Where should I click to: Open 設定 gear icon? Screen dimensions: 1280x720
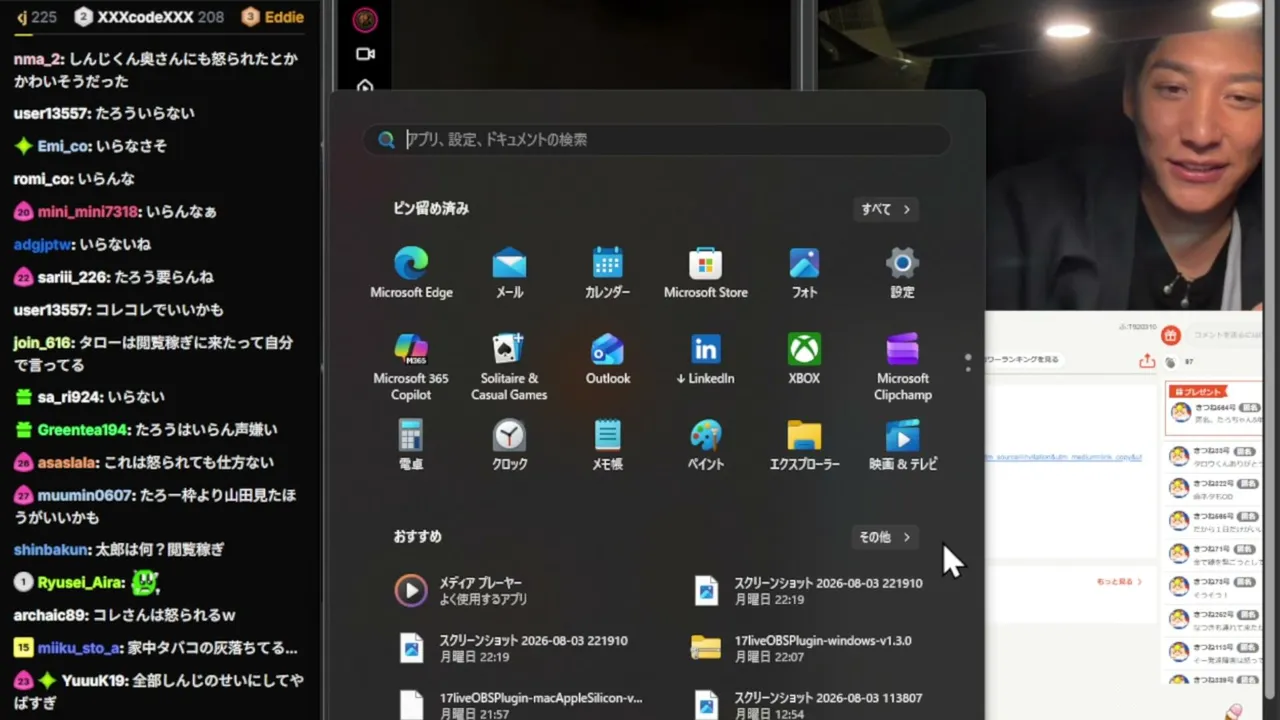click(902, 272)
